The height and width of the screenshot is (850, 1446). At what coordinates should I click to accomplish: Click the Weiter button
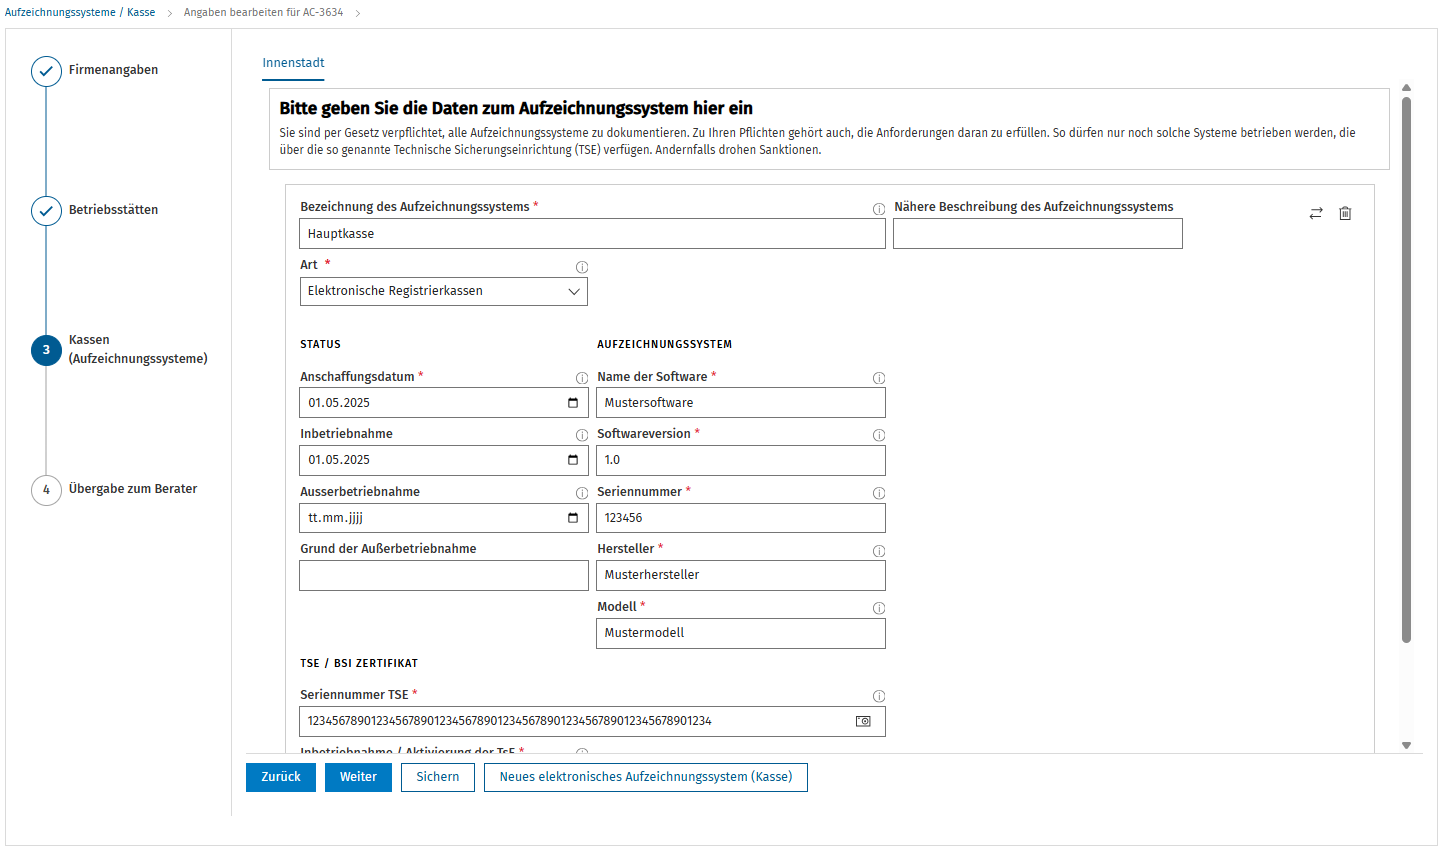click(358, 777)
